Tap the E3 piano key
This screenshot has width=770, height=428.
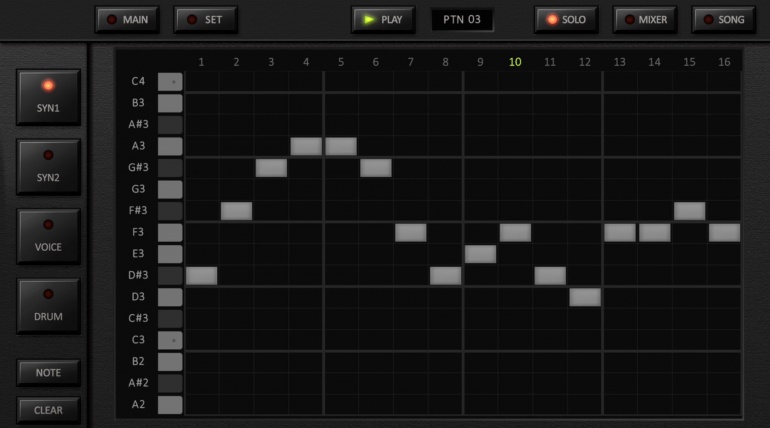click(170, 254)
